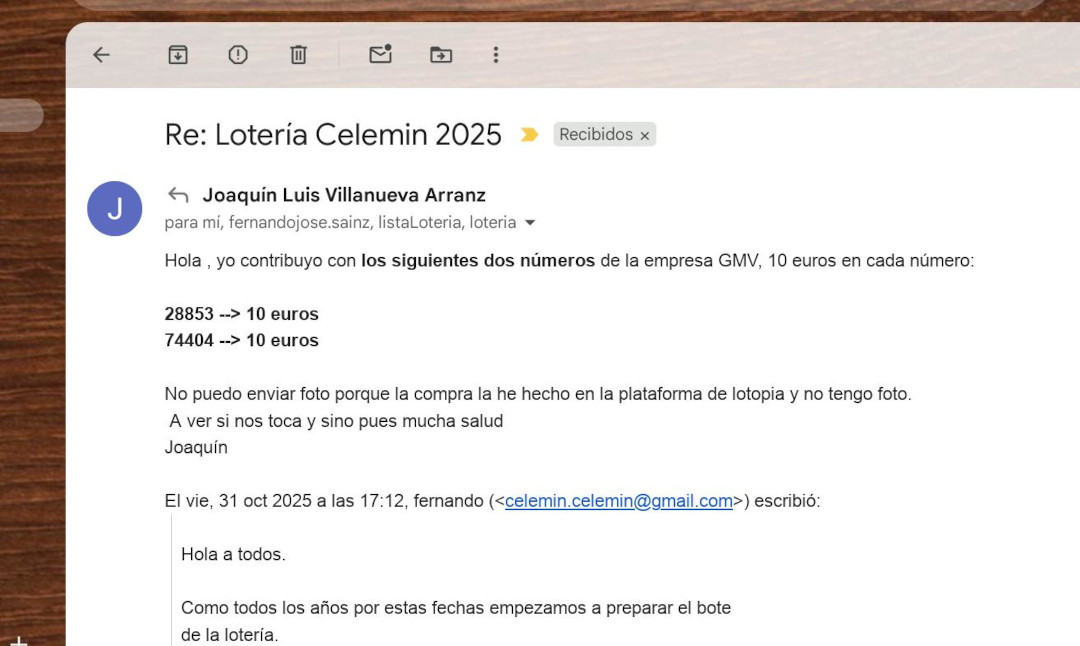This screenshot has width=1080, height=646.
Task: Report this message as spam
Action: tap(238, 55)
